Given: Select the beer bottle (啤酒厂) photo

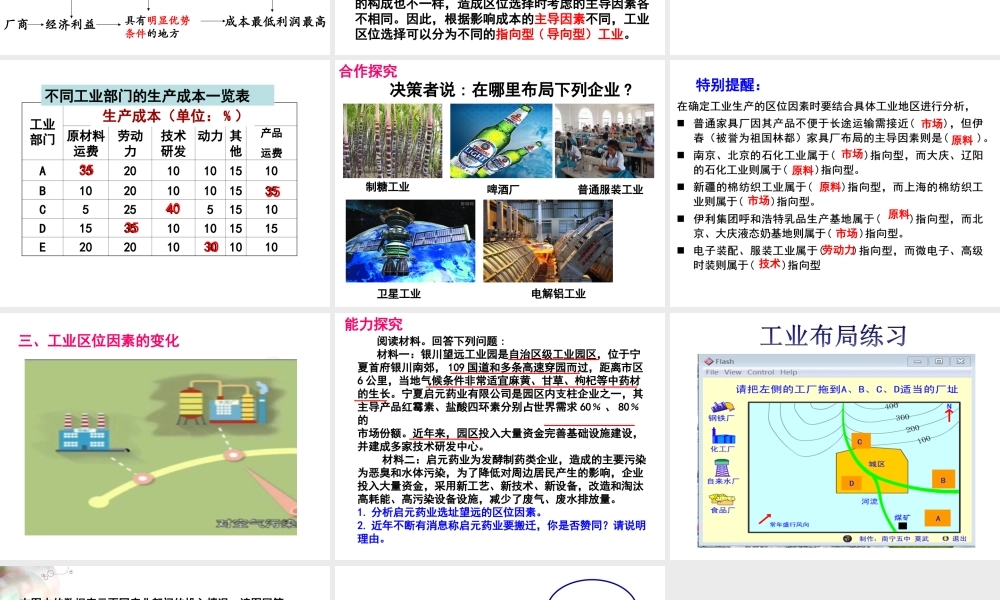Looking at the screenshot, I should point(501,141).
